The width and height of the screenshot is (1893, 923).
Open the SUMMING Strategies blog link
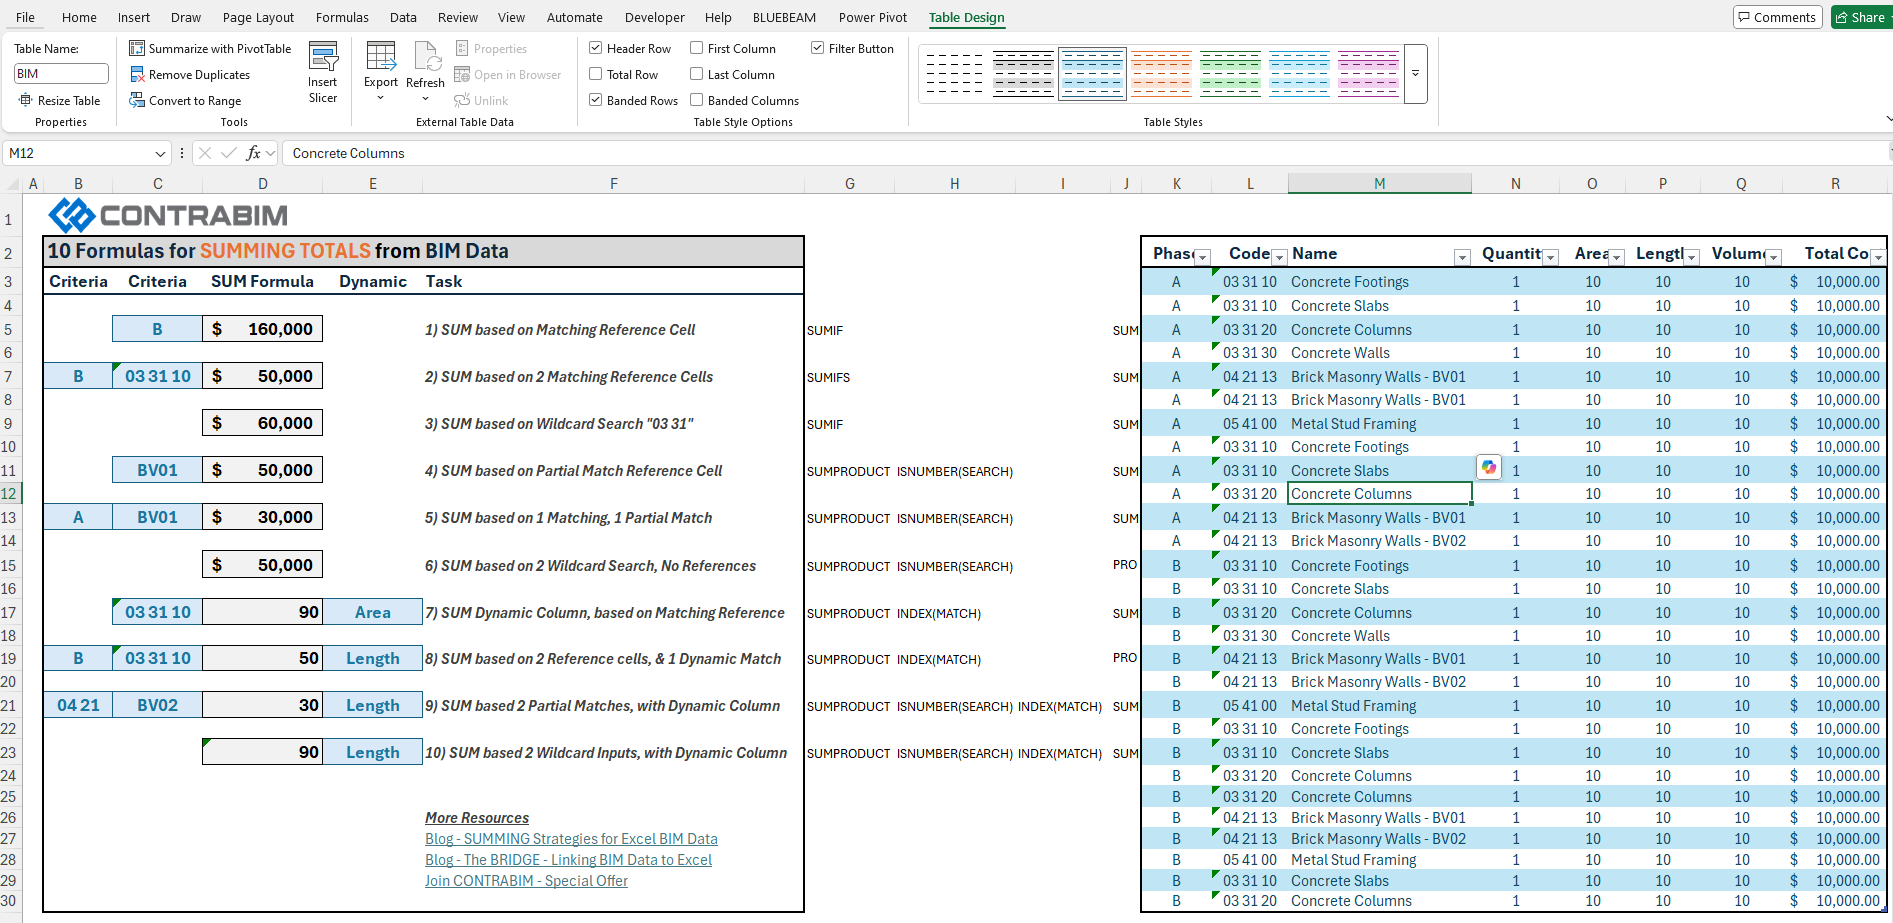571,839
